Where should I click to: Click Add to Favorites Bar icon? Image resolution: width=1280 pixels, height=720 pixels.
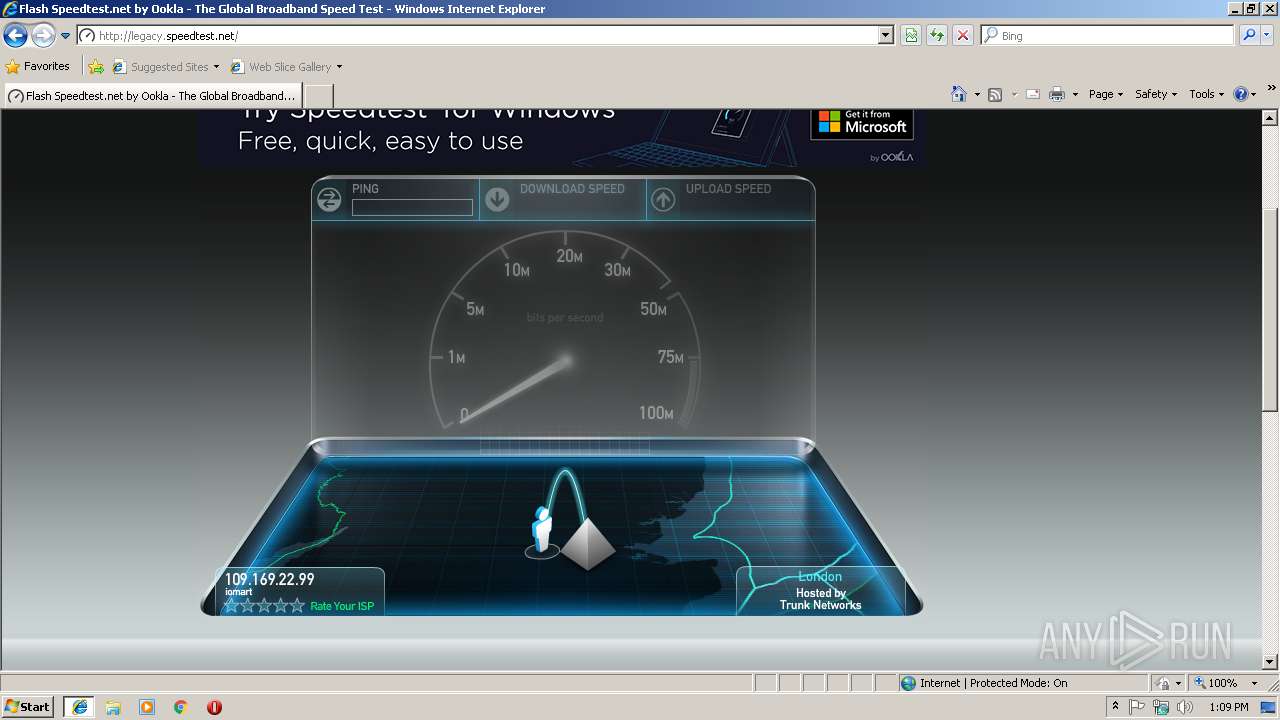96,67
